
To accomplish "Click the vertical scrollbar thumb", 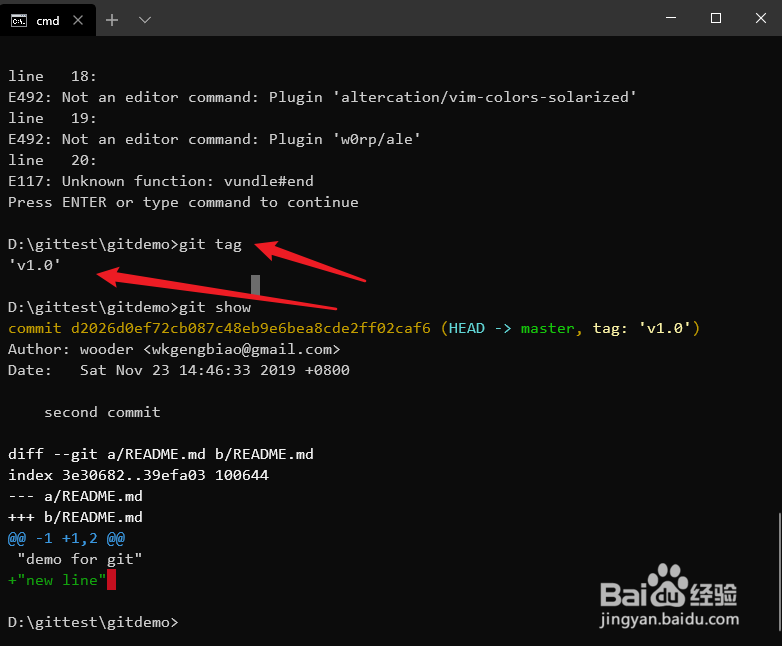I will (779, 572).
